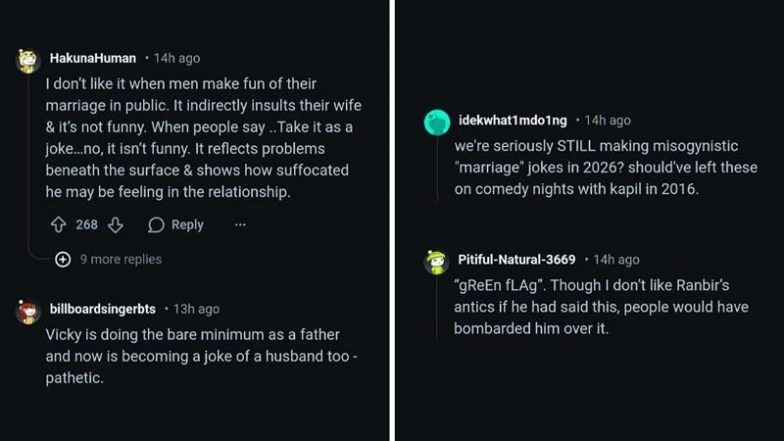
Task: Click idekwhat1mdo1ng's teal avatar
Action: click(437, 122)
